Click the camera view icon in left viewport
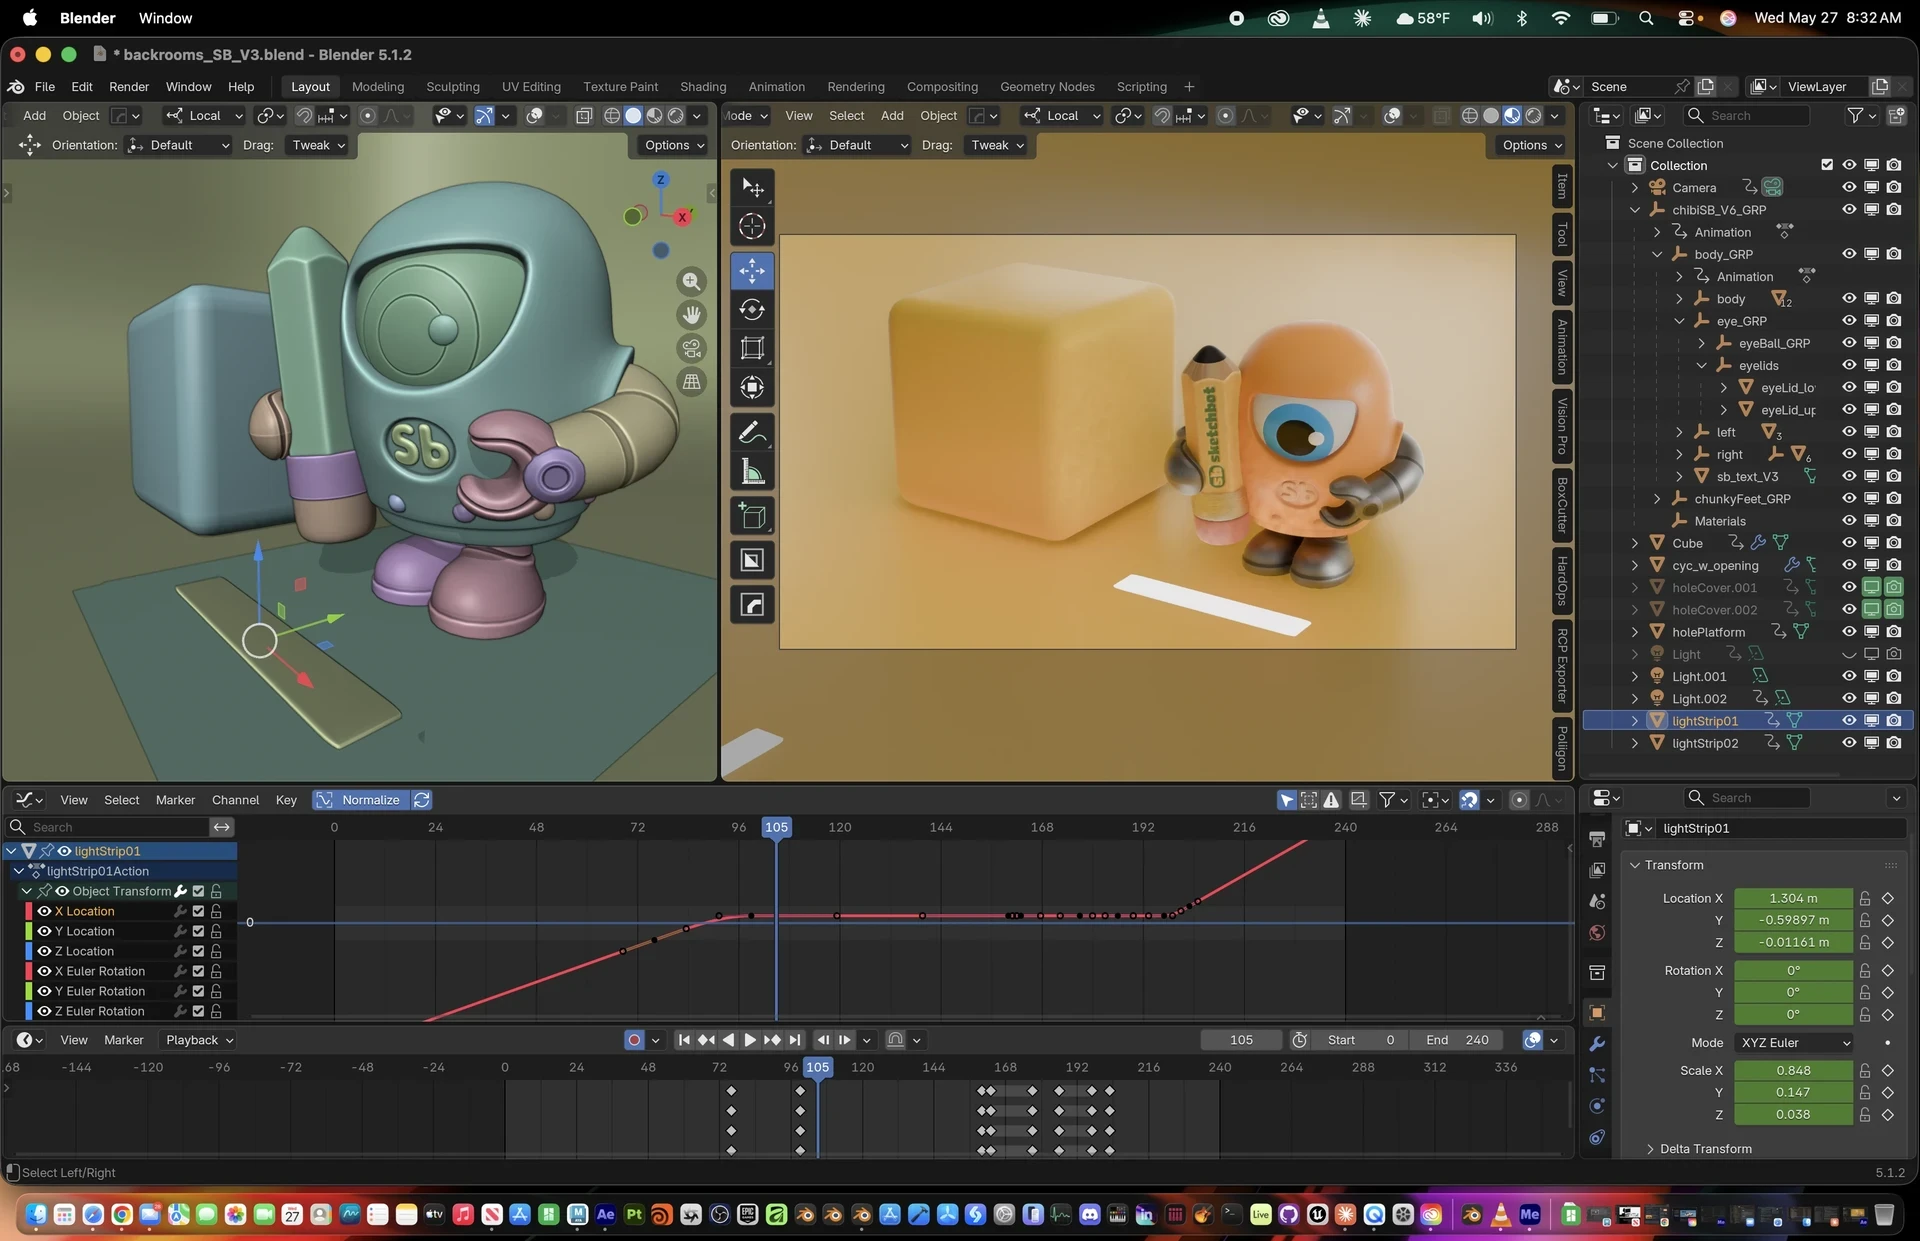Image resolution: width=1920 pixels, height=1241 pixels. (691, 348)
